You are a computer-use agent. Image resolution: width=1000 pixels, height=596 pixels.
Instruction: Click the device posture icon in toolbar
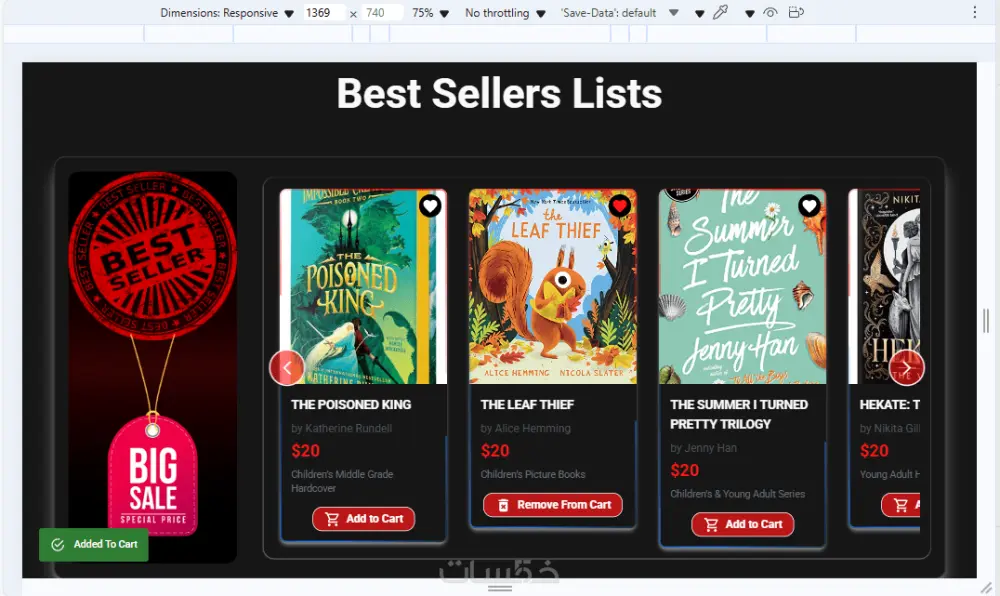pos(796,13)
